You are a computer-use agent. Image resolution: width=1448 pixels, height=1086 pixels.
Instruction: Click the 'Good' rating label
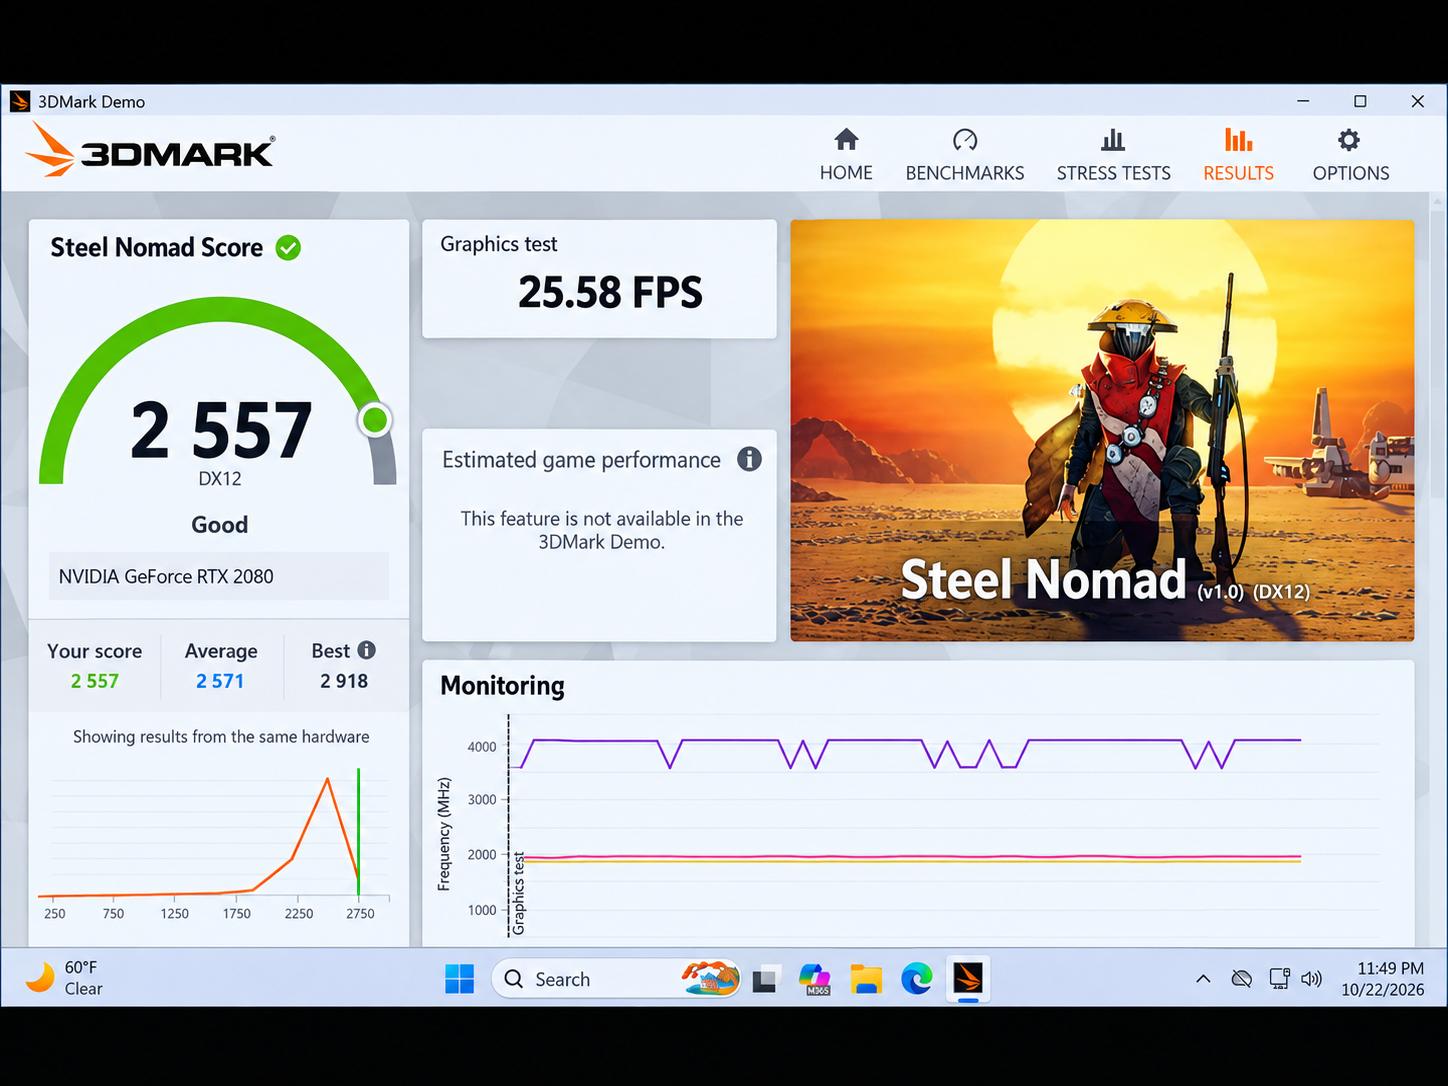pyautogui.click(x=220, y=524)
